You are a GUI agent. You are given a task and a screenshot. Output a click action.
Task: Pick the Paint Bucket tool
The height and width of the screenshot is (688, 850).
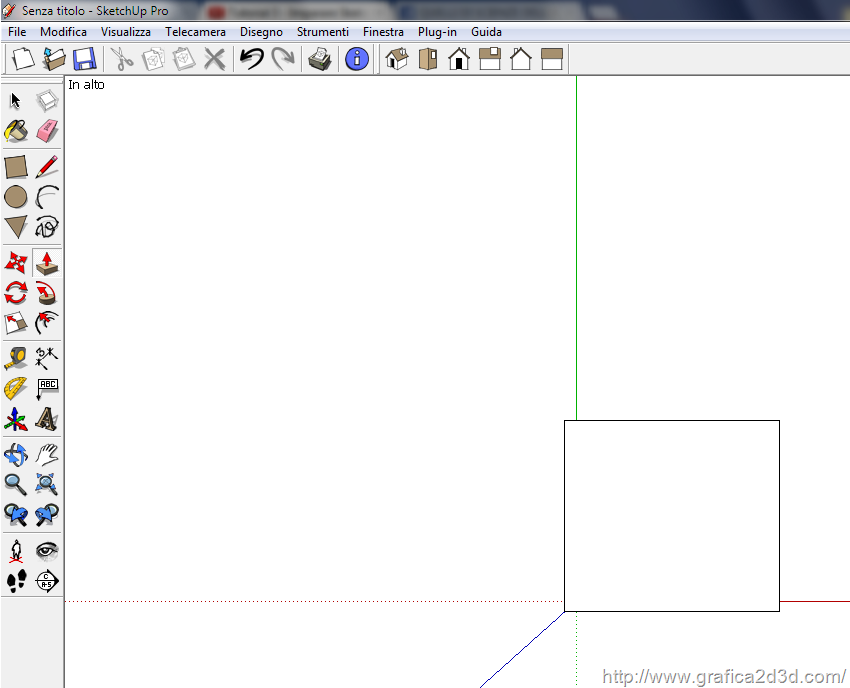pos(16,131)
